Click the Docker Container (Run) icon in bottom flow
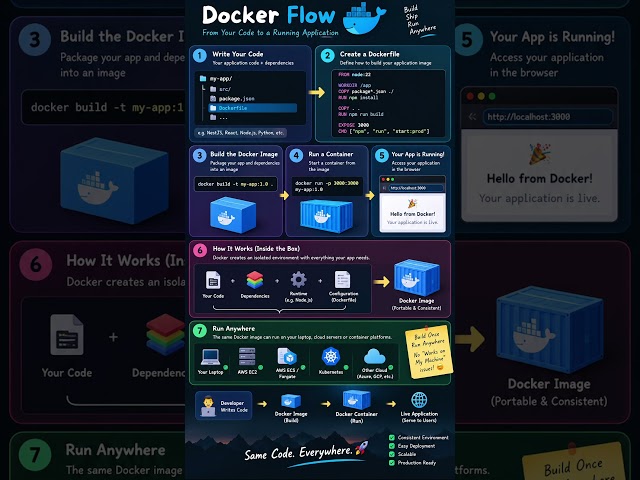Viewport: 640px width, 480px height. tap(356, 400)
